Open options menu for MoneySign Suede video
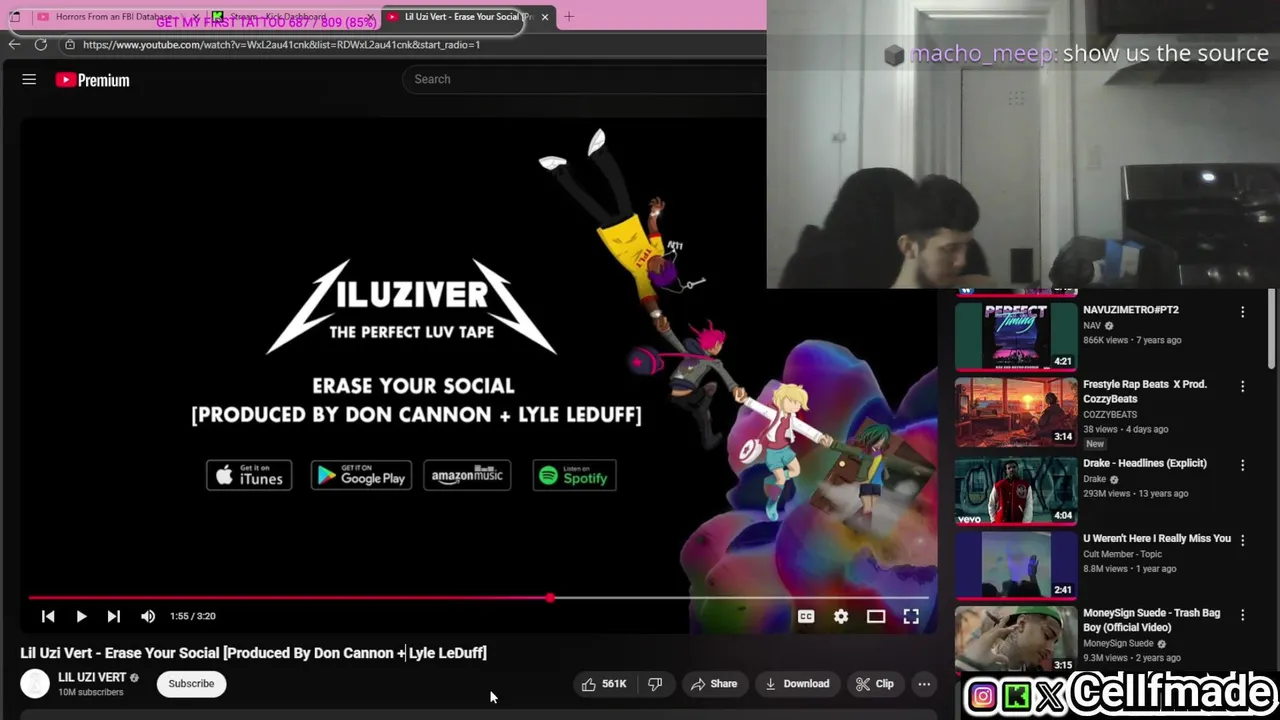The height and width of the screenshot is (720, 1280). click(1242, 615)
